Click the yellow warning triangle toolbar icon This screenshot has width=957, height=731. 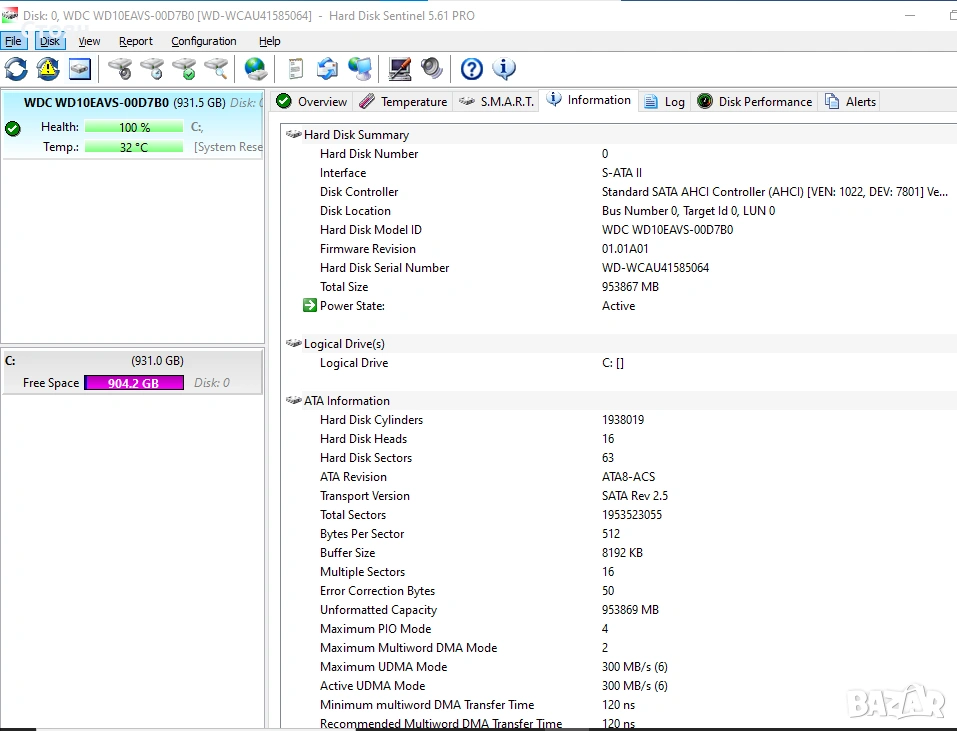48,69
